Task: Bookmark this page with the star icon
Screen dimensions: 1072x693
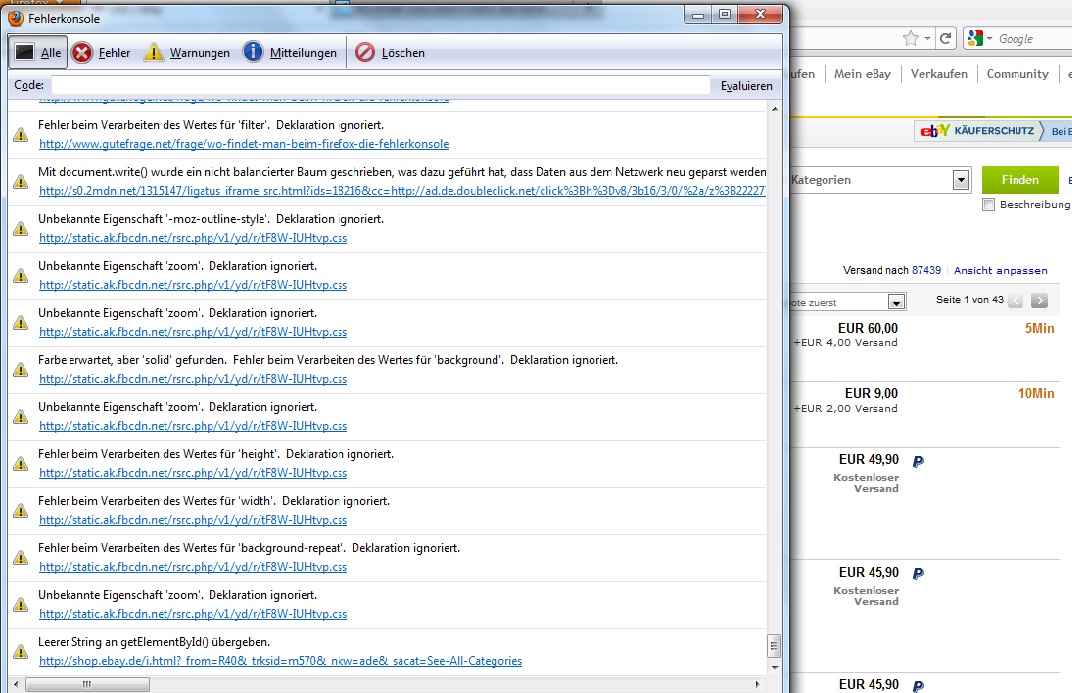Action: click(x=910, y=39)
